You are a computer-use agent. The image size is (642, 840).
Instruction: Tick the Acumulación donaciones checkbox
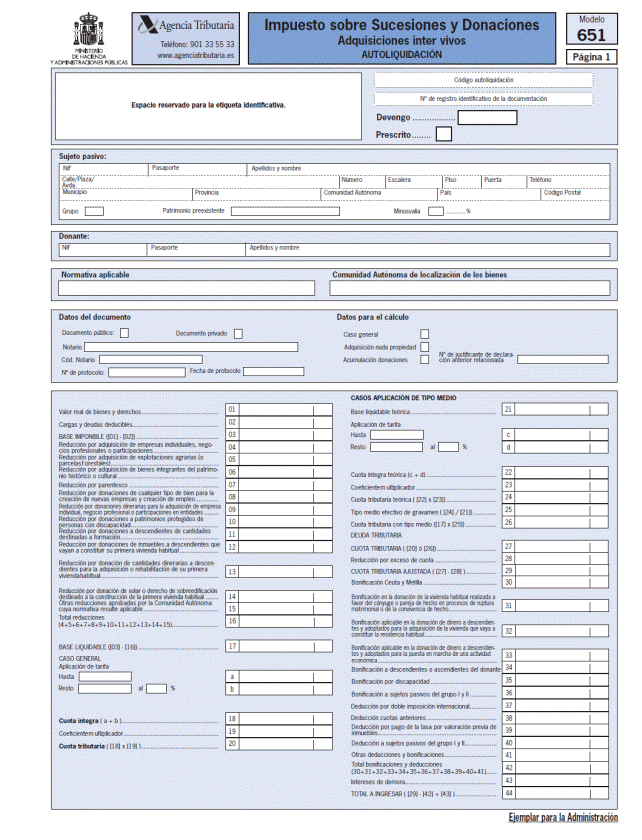[424, 360]
